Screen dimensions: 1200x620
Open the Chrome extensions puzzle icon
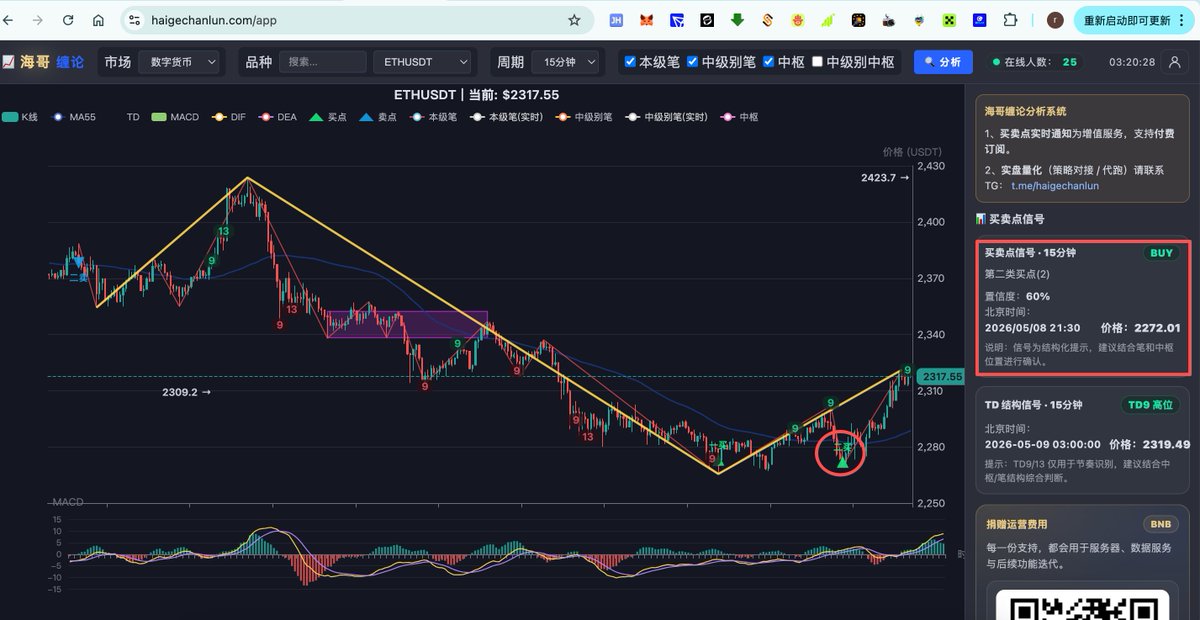pos(1010,20)
